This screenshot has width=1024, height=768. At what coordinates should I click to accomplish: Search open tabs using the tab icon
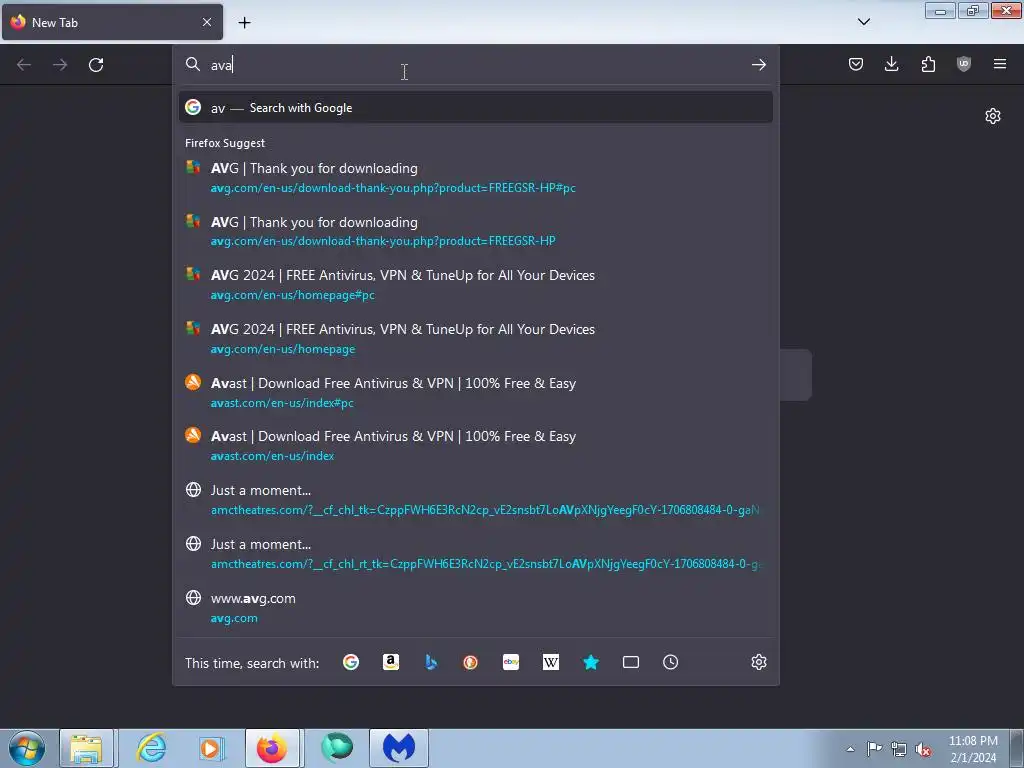tap(631, 662)
